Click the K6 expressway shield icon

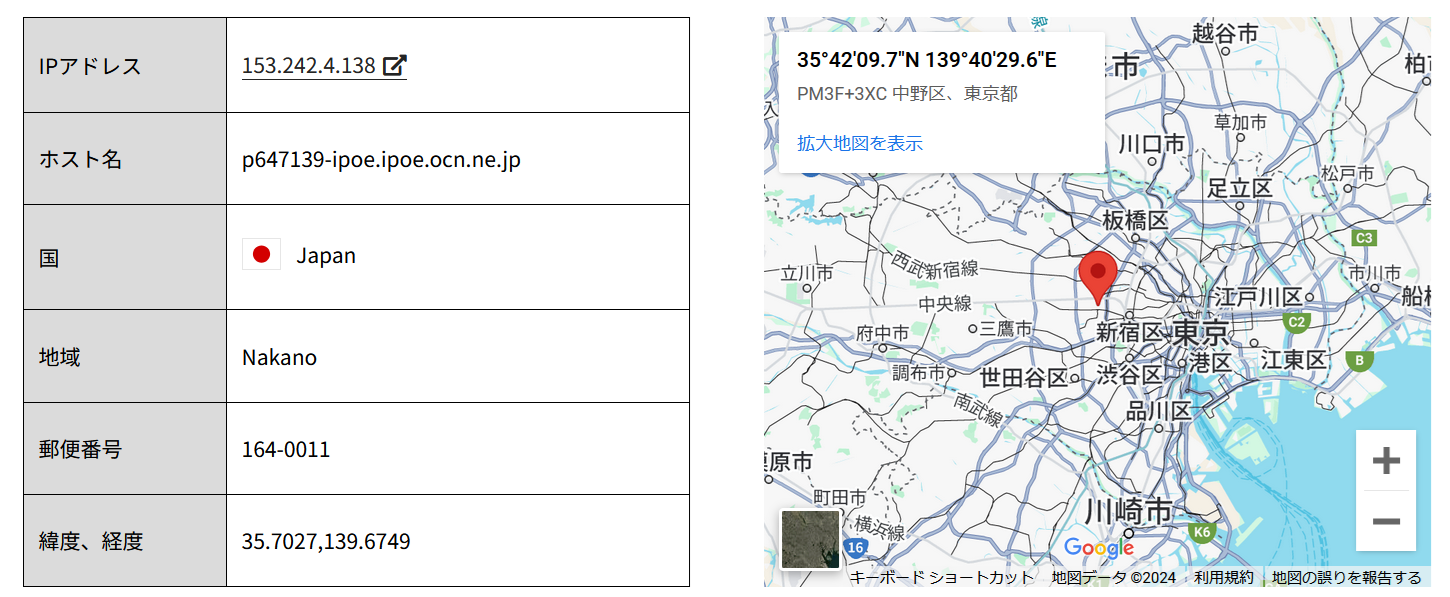pyautogui.click(x=1202, y=533)
